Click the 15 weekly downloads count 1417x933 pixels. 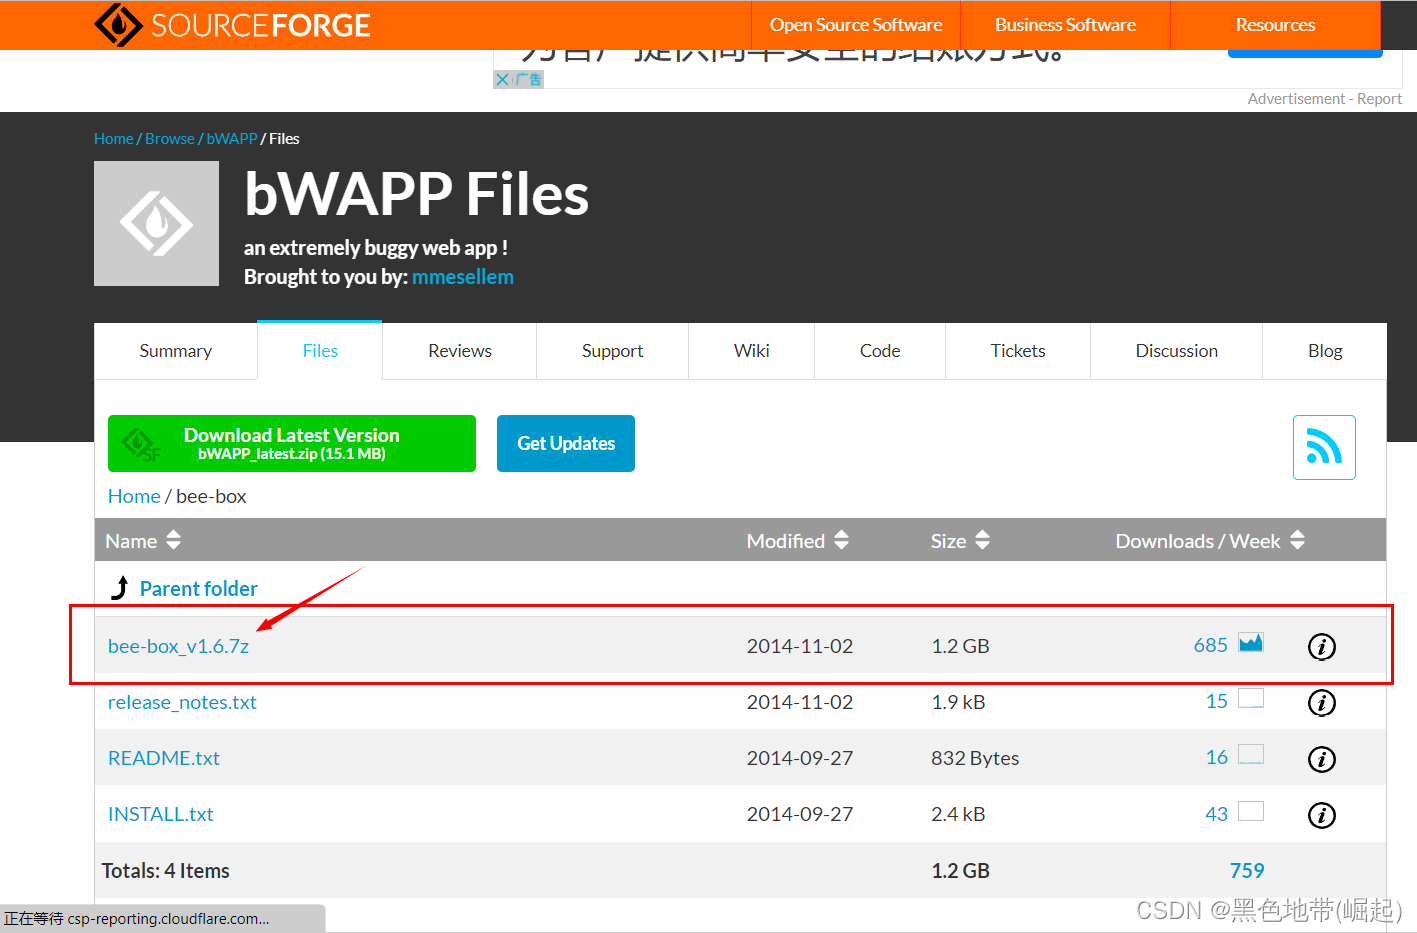point(1216,701)
